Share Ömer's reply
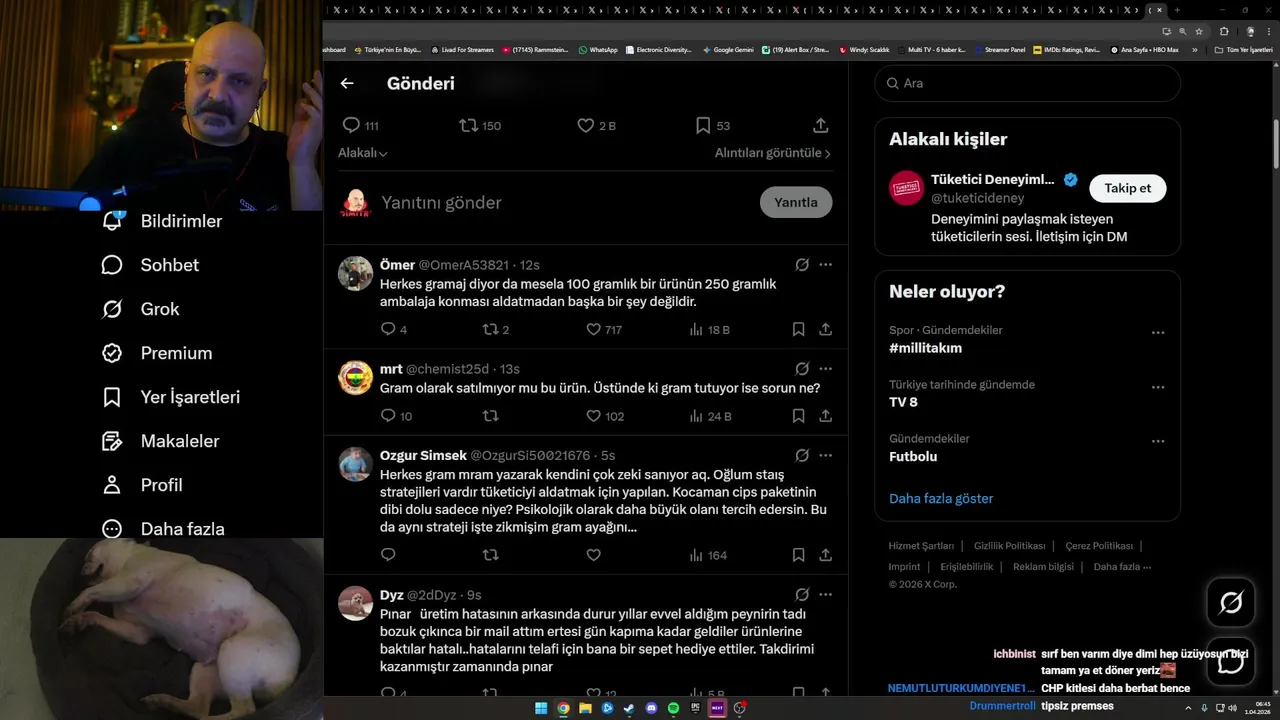Viewport: 1280px width, 720px height. (826, 329)
